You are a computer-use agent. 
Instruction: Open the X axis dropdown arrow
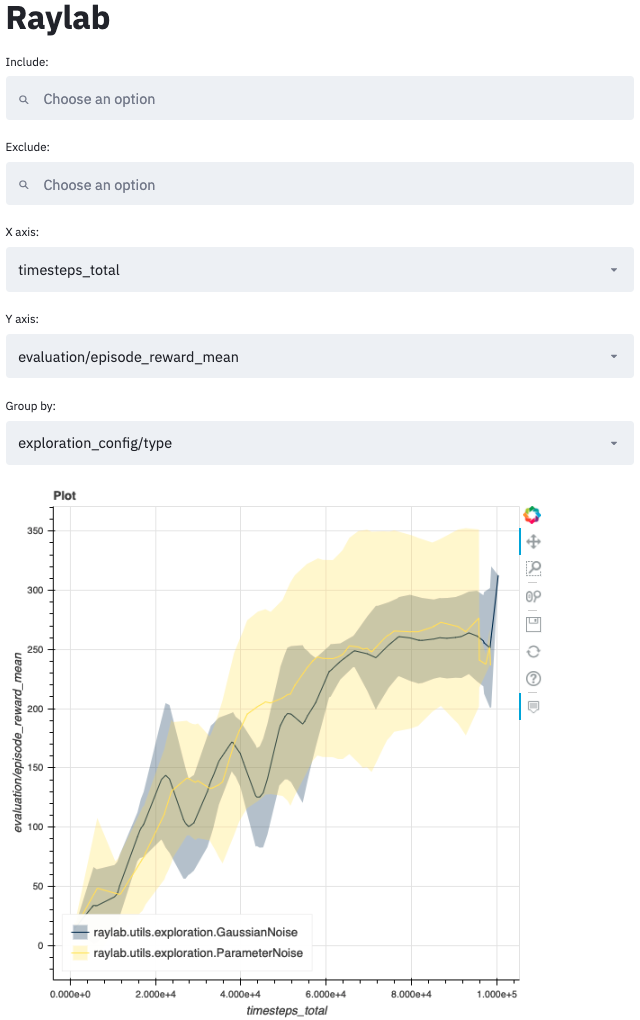click(612, 270)
